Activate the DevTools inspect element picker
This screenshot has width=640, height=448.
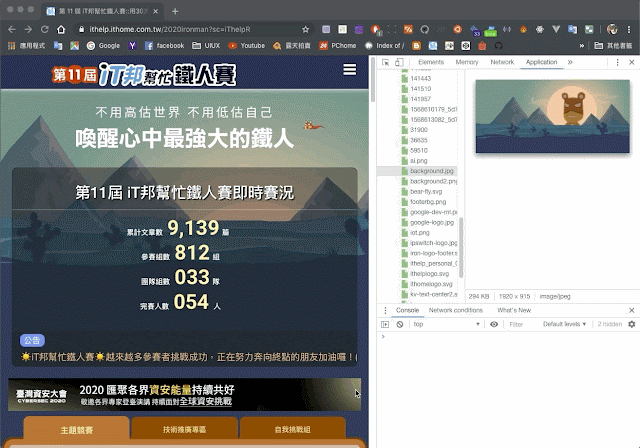[385, 62]
